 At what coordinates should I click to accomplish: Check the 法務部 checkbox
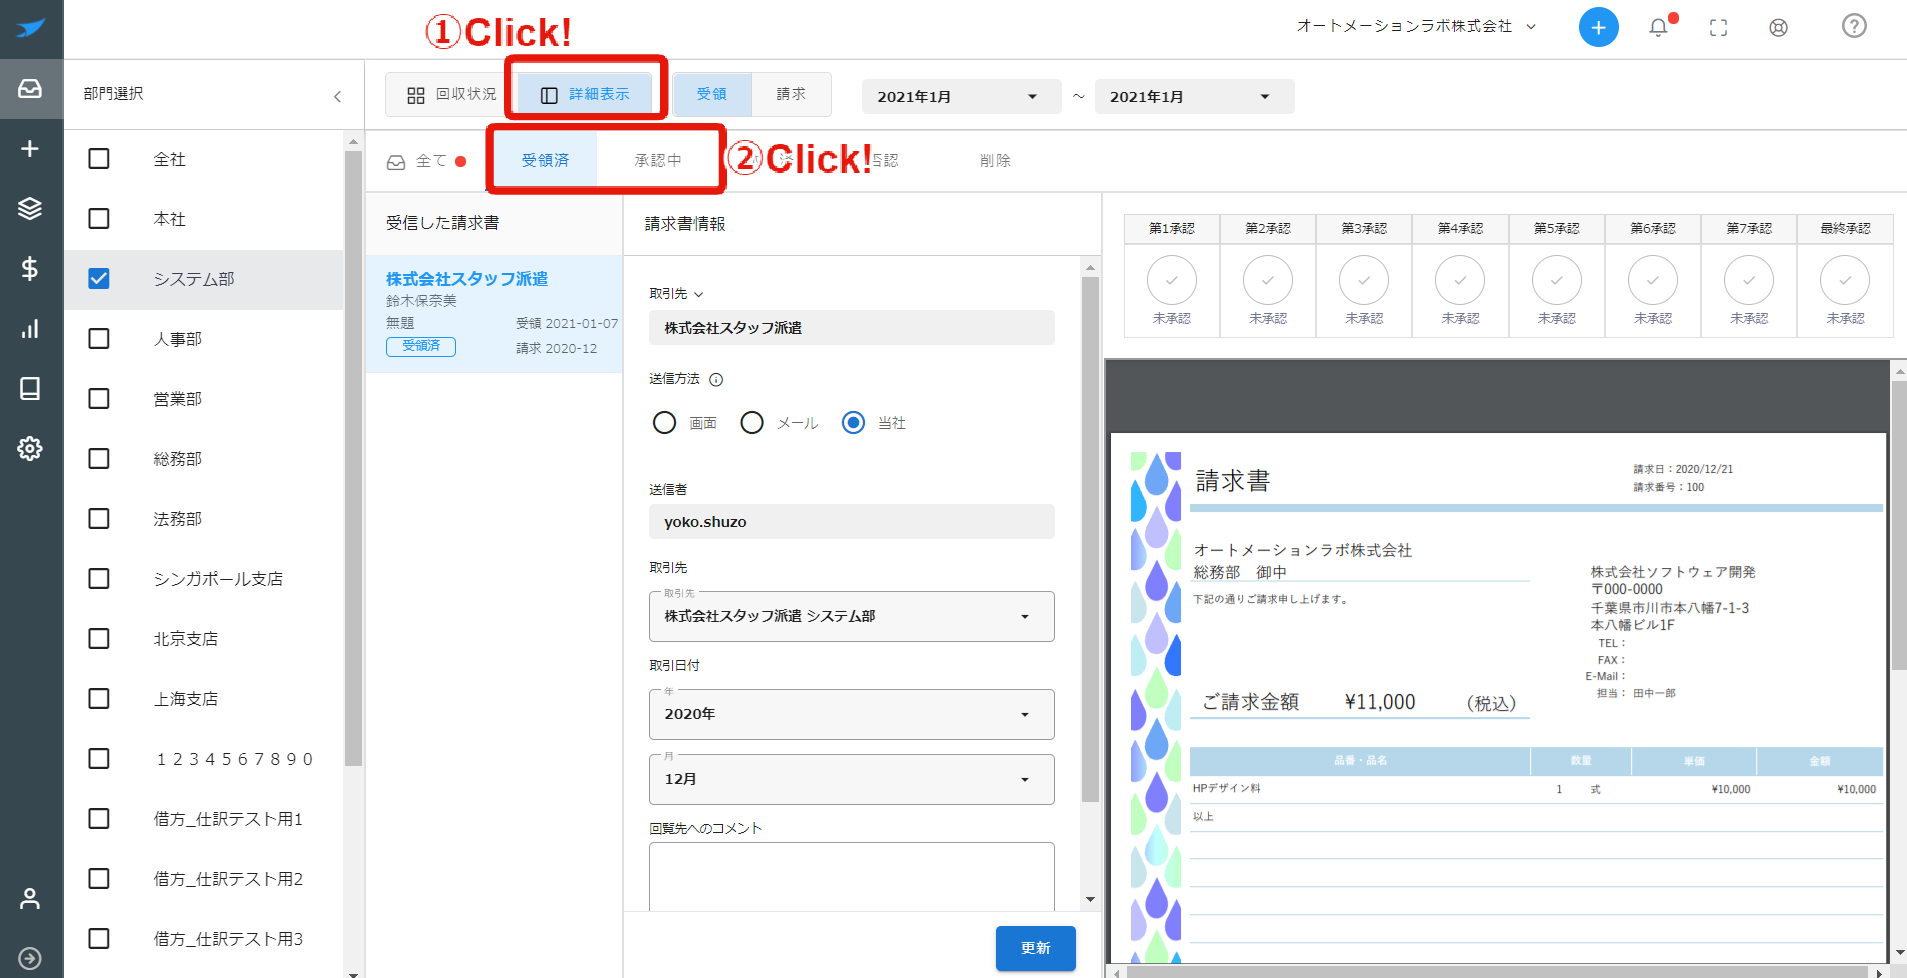[x=99, y=518]
